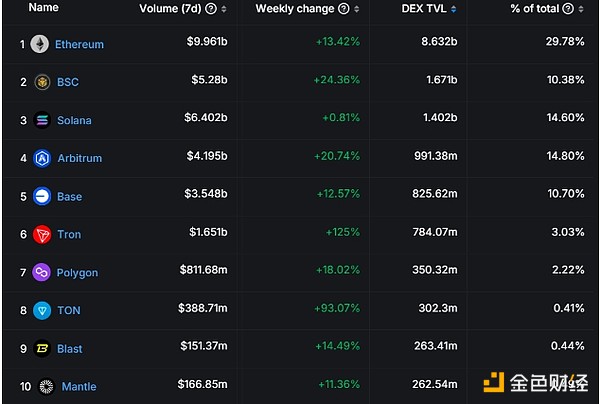The image size is (600, 404).
Task: Click the Solana logo icon
Action: (x=42, y=120)
